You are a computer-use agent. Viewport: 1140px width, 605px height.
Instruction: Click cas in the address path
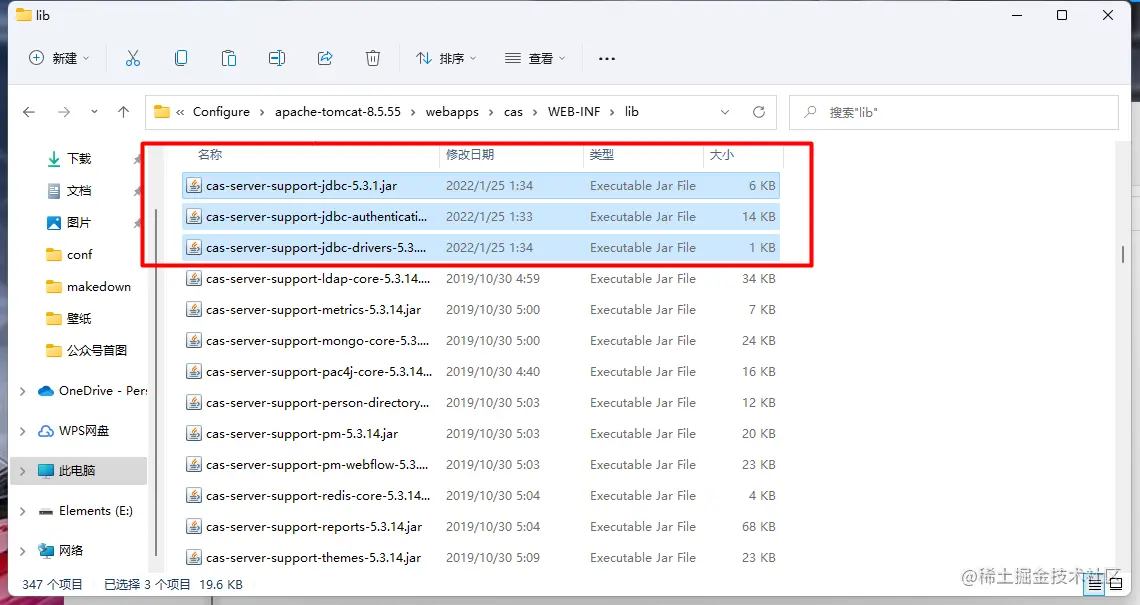513,112
